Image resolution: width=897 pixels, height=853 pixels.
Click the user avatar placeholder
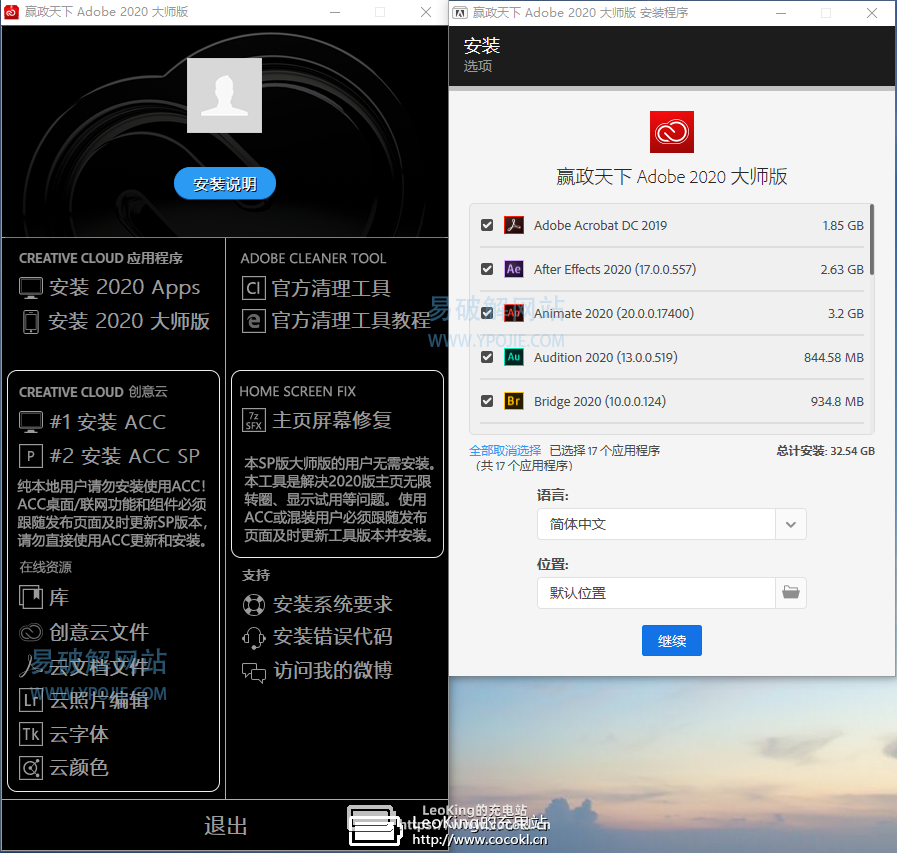(224, 95)
